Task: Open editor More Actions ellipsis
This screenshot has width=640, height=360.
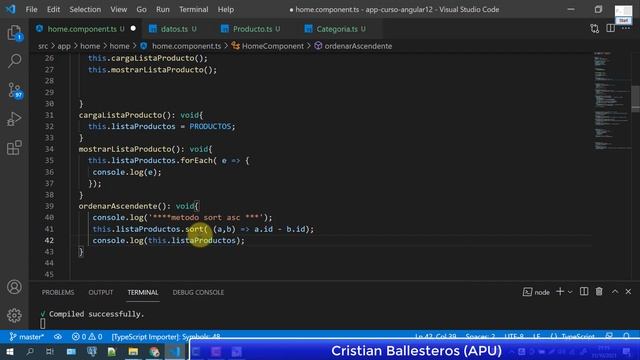Action: (x=626, y=28)
